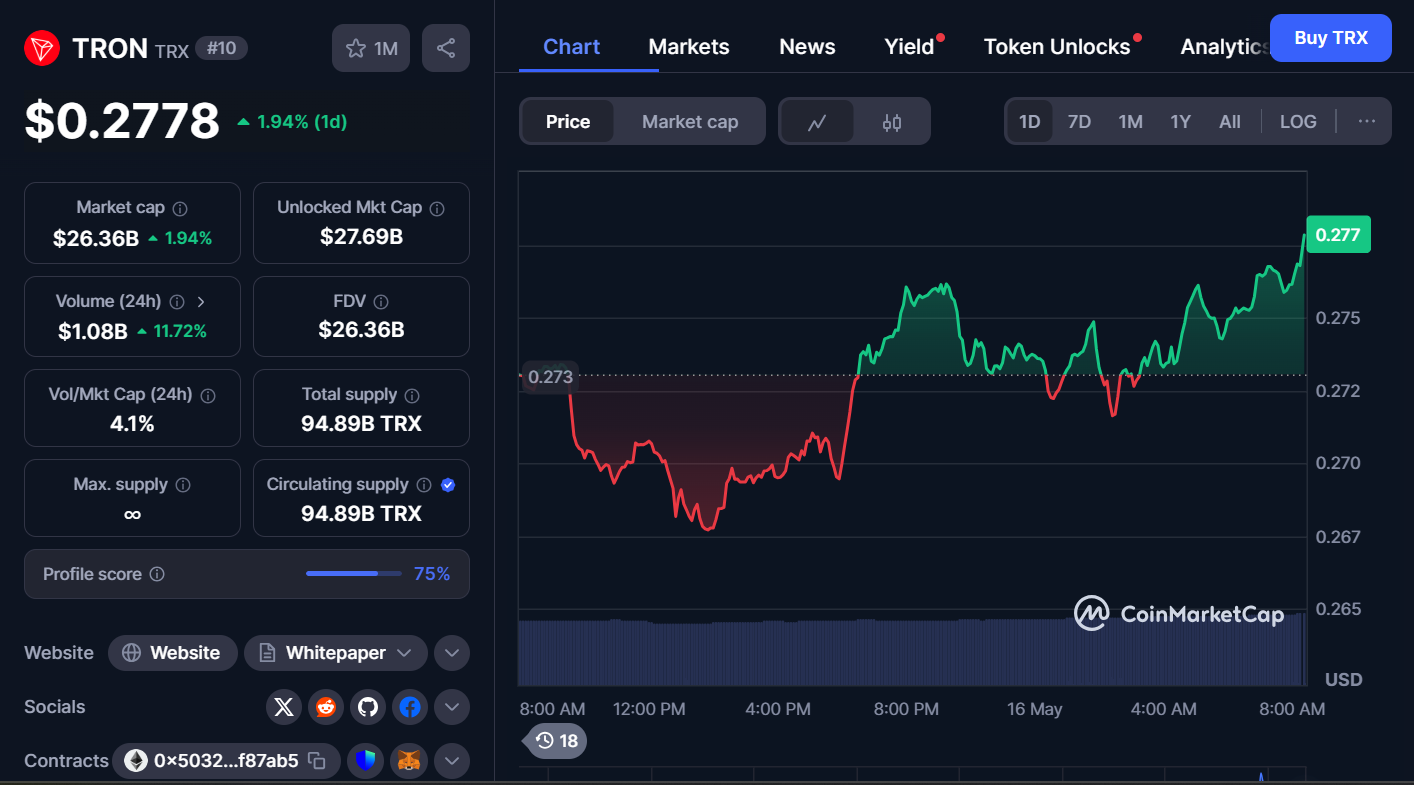Click Profile score info icon
The height and width of the screenshot is (785, 1414).
click(157, 575)
